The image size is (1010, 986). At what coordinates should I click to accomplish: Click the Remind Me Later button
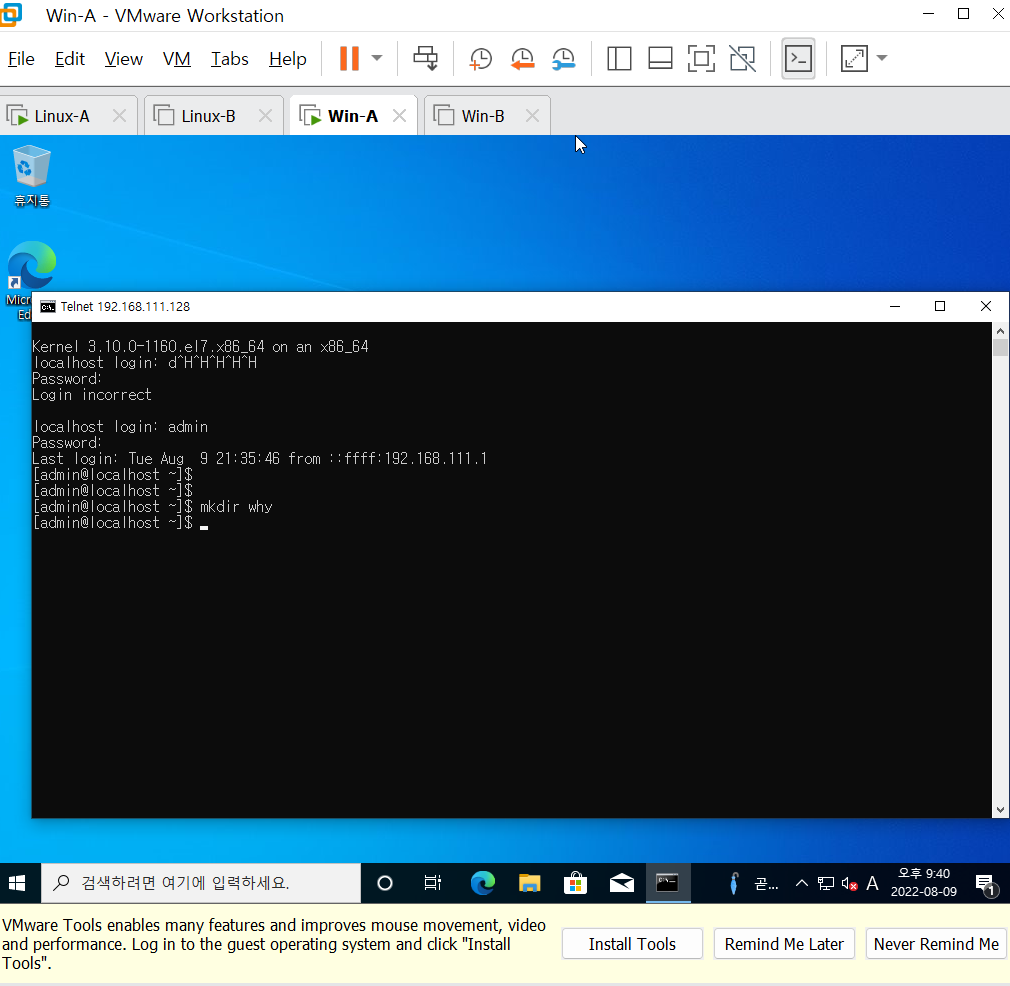tap(784, 944)
